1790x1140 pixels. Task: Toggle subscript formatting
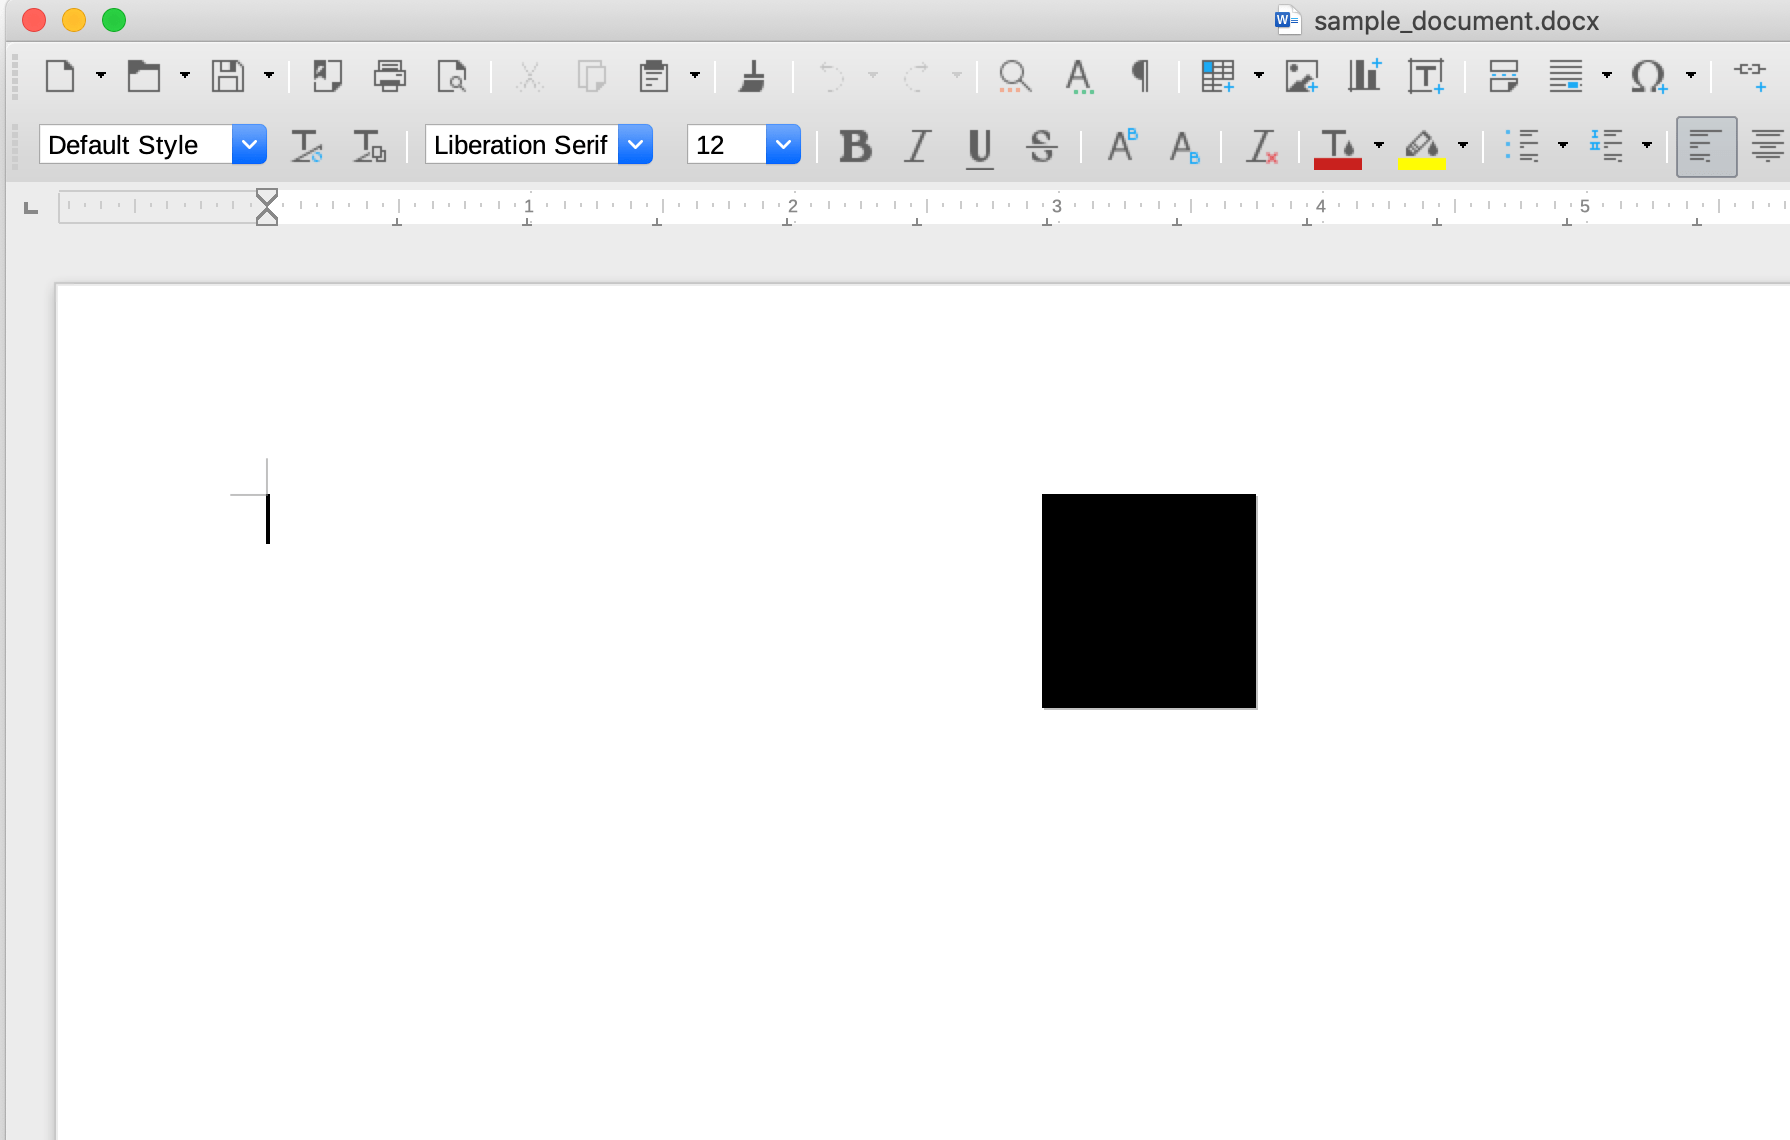[x=1184, y=147]
